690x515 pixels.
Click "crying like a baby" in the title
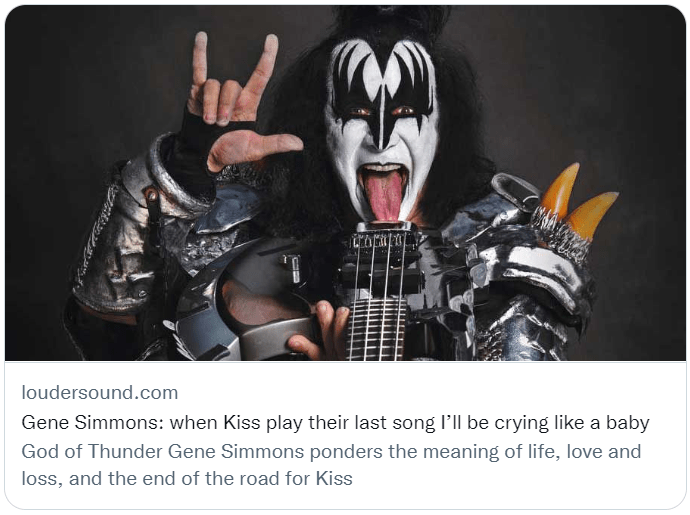click(572, 423)
